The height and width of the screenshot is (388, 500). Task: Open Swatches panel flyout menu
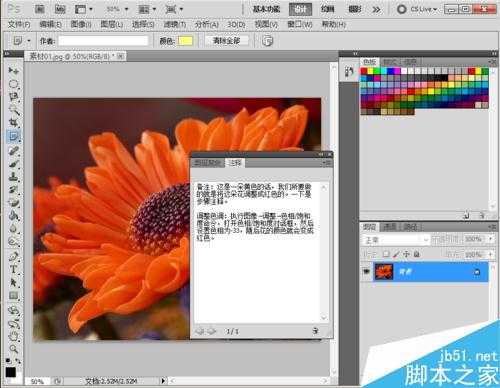pyautogui.click(x=492, y=62)
